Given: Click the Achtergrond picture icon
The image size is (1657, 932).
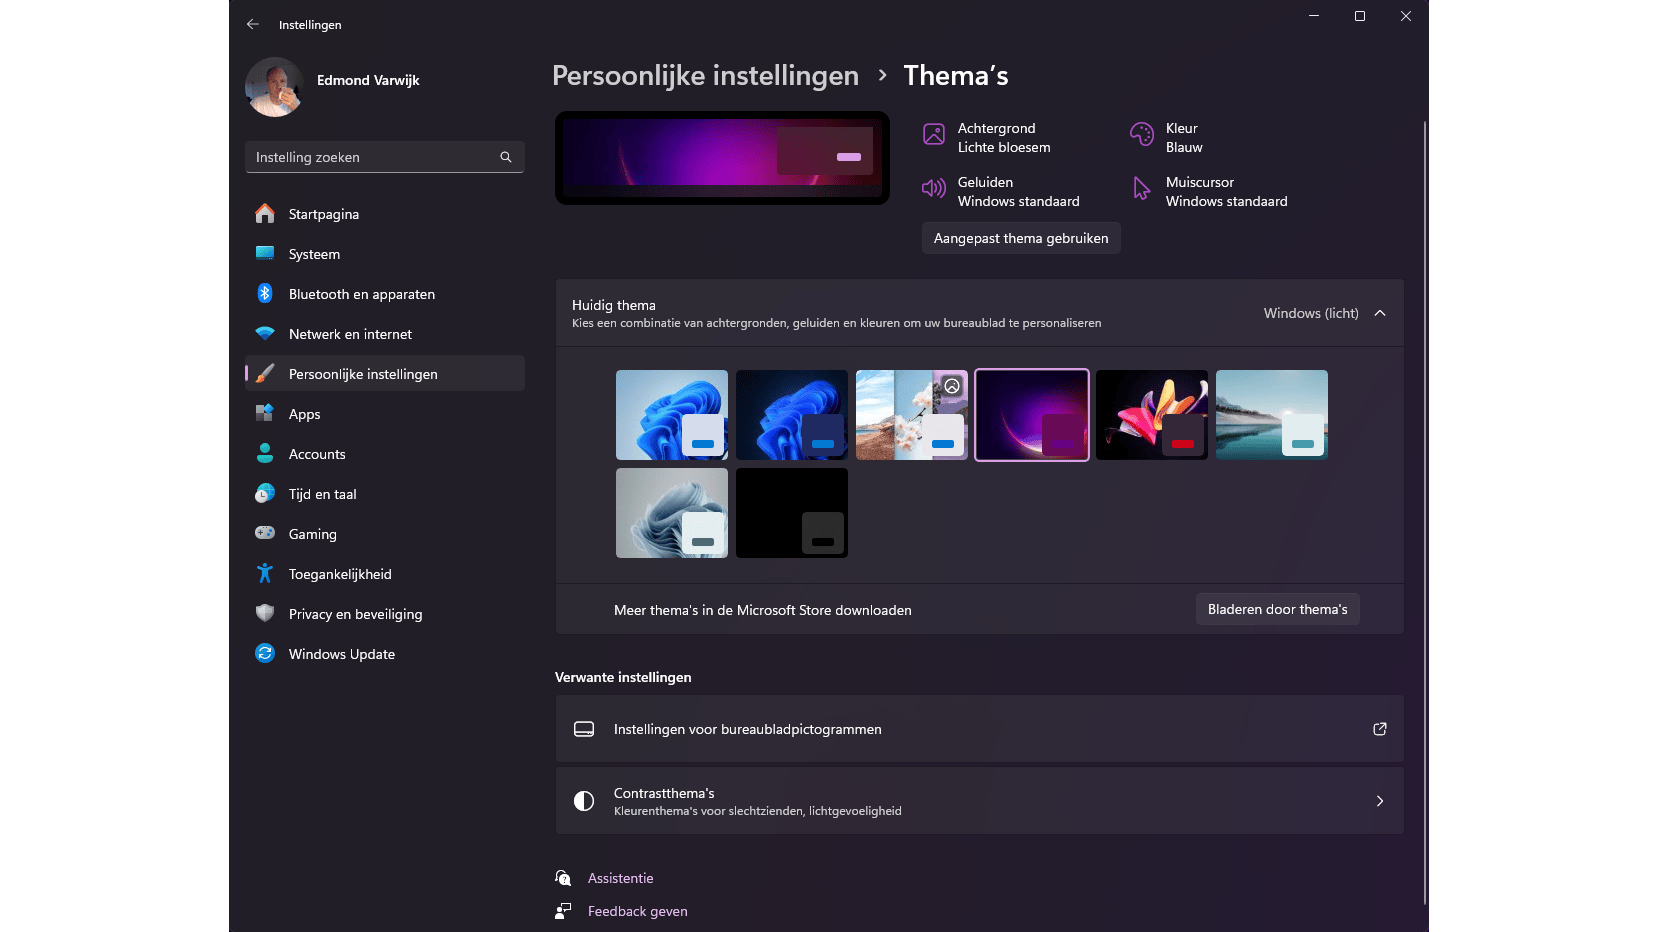Looking at the screenshot, I should coord(934,135).
